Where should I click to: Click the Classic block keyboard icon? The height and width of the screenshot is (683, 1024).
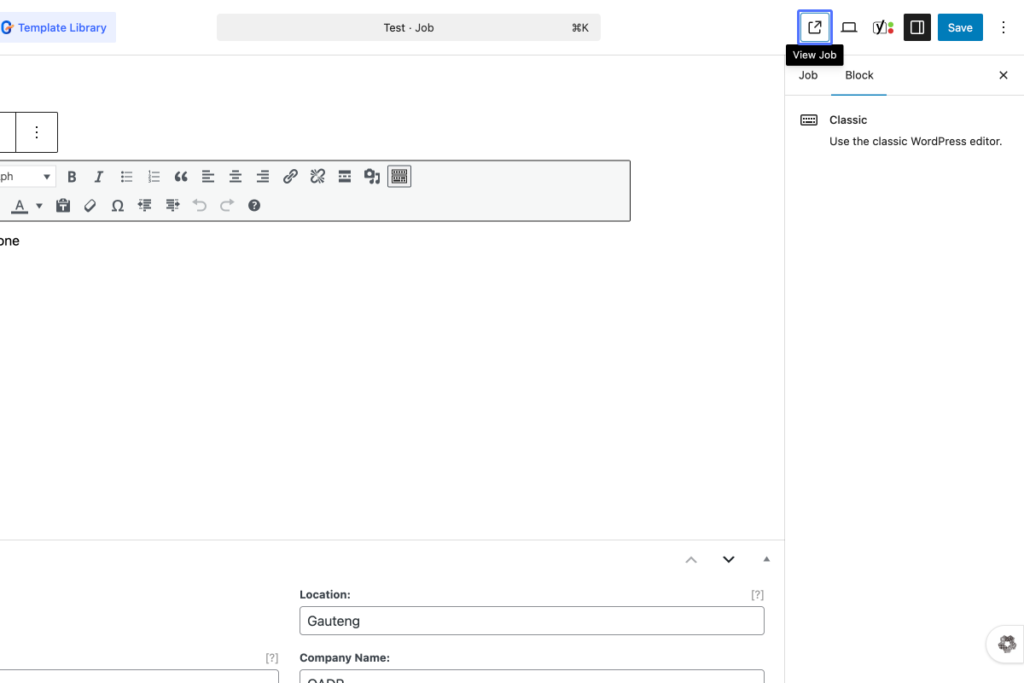pos(808,120)
